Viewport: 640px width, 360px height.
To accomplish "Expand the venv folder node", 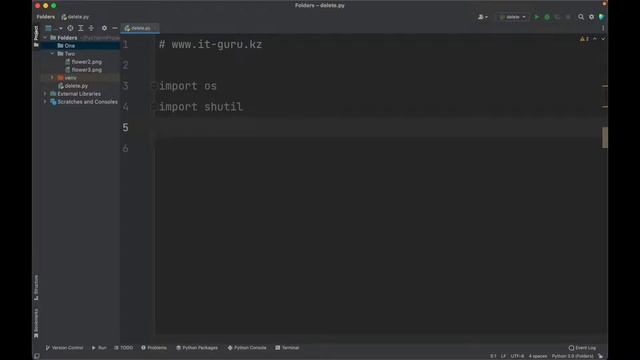I will pyautogui.click(x=52, y=78).
